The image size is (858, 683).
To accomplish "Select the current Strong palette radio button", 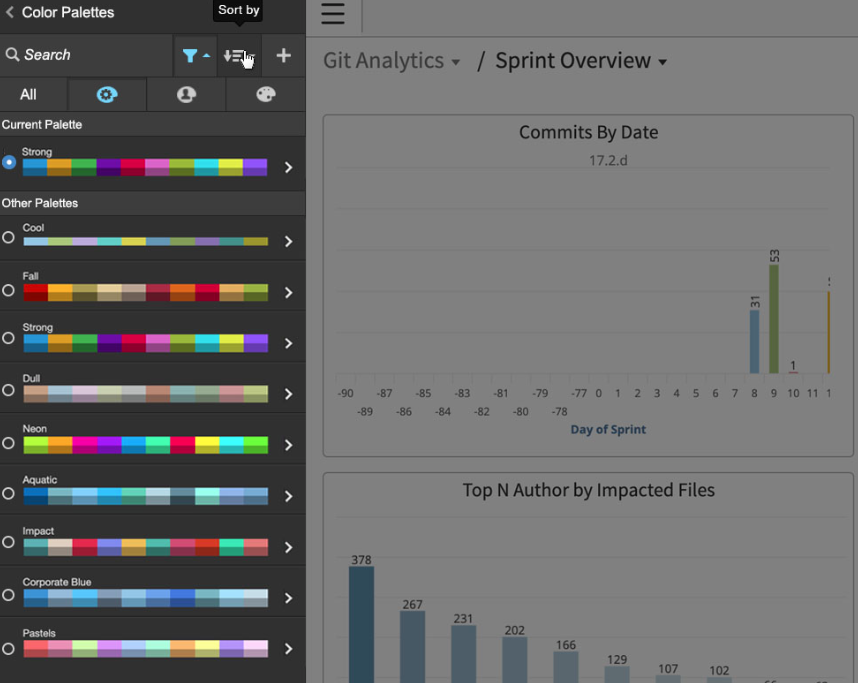I will point(9,163).
